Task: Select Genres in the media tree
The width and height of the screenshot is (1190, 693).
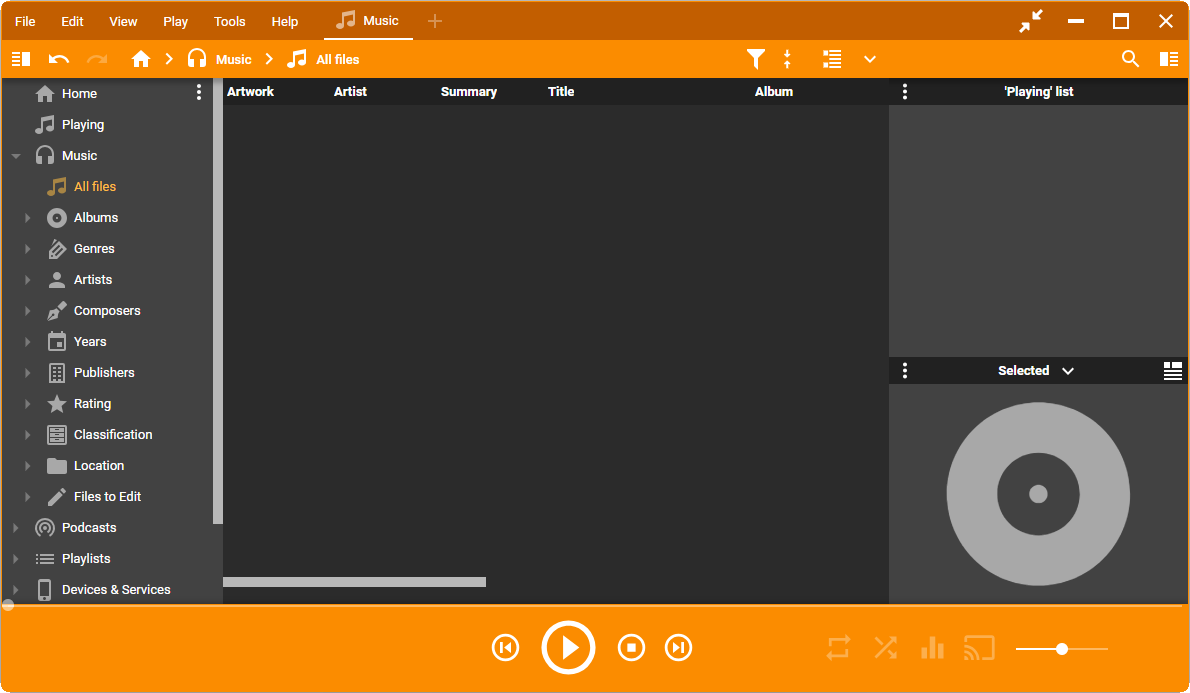Action: pyautogui.click(x=94, y=249)
